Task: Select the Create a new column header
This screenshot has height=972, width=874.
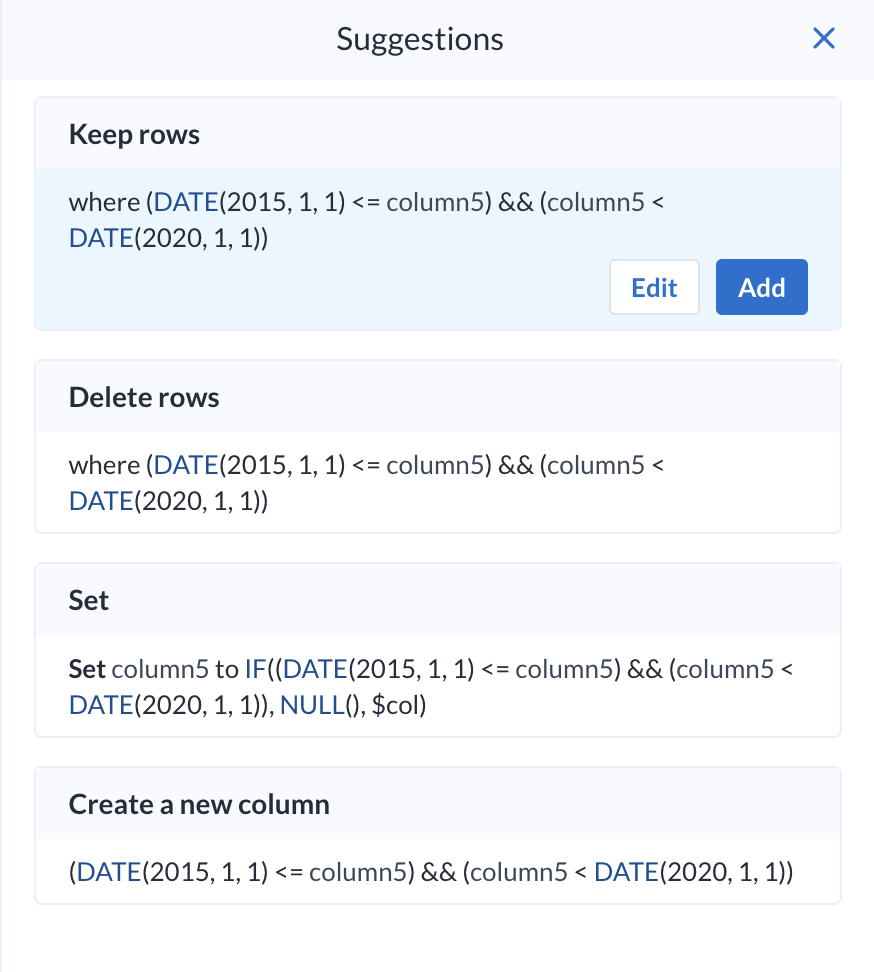Action: (x=199, y=804)
